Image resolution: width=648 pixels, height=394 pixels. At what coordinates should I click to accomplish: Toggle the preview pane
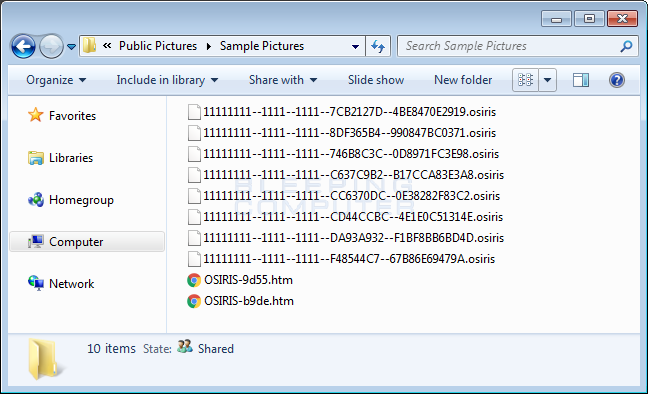(581, 80)
